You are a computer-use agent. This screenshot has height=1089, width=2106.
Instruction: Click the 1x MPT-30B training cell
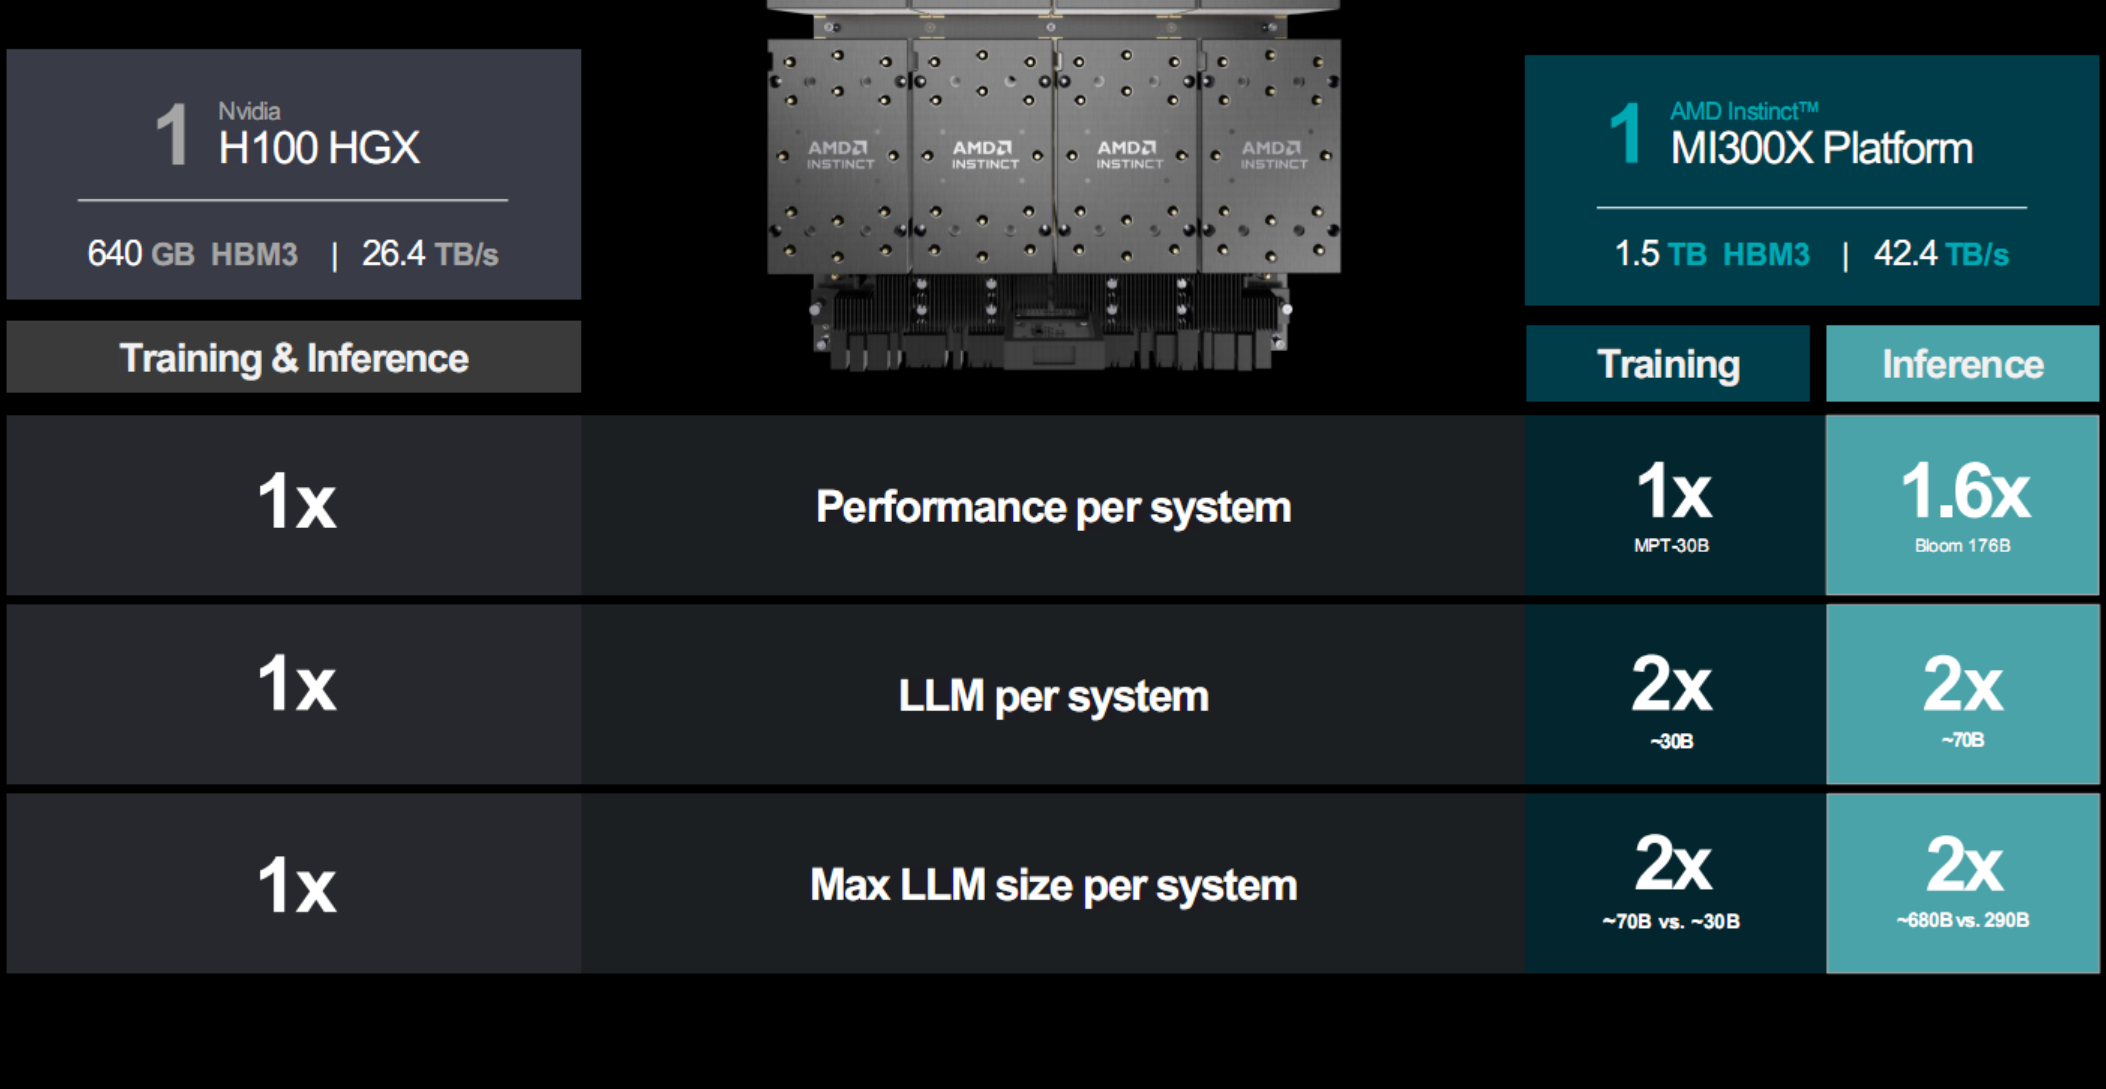pos(1673,506)
